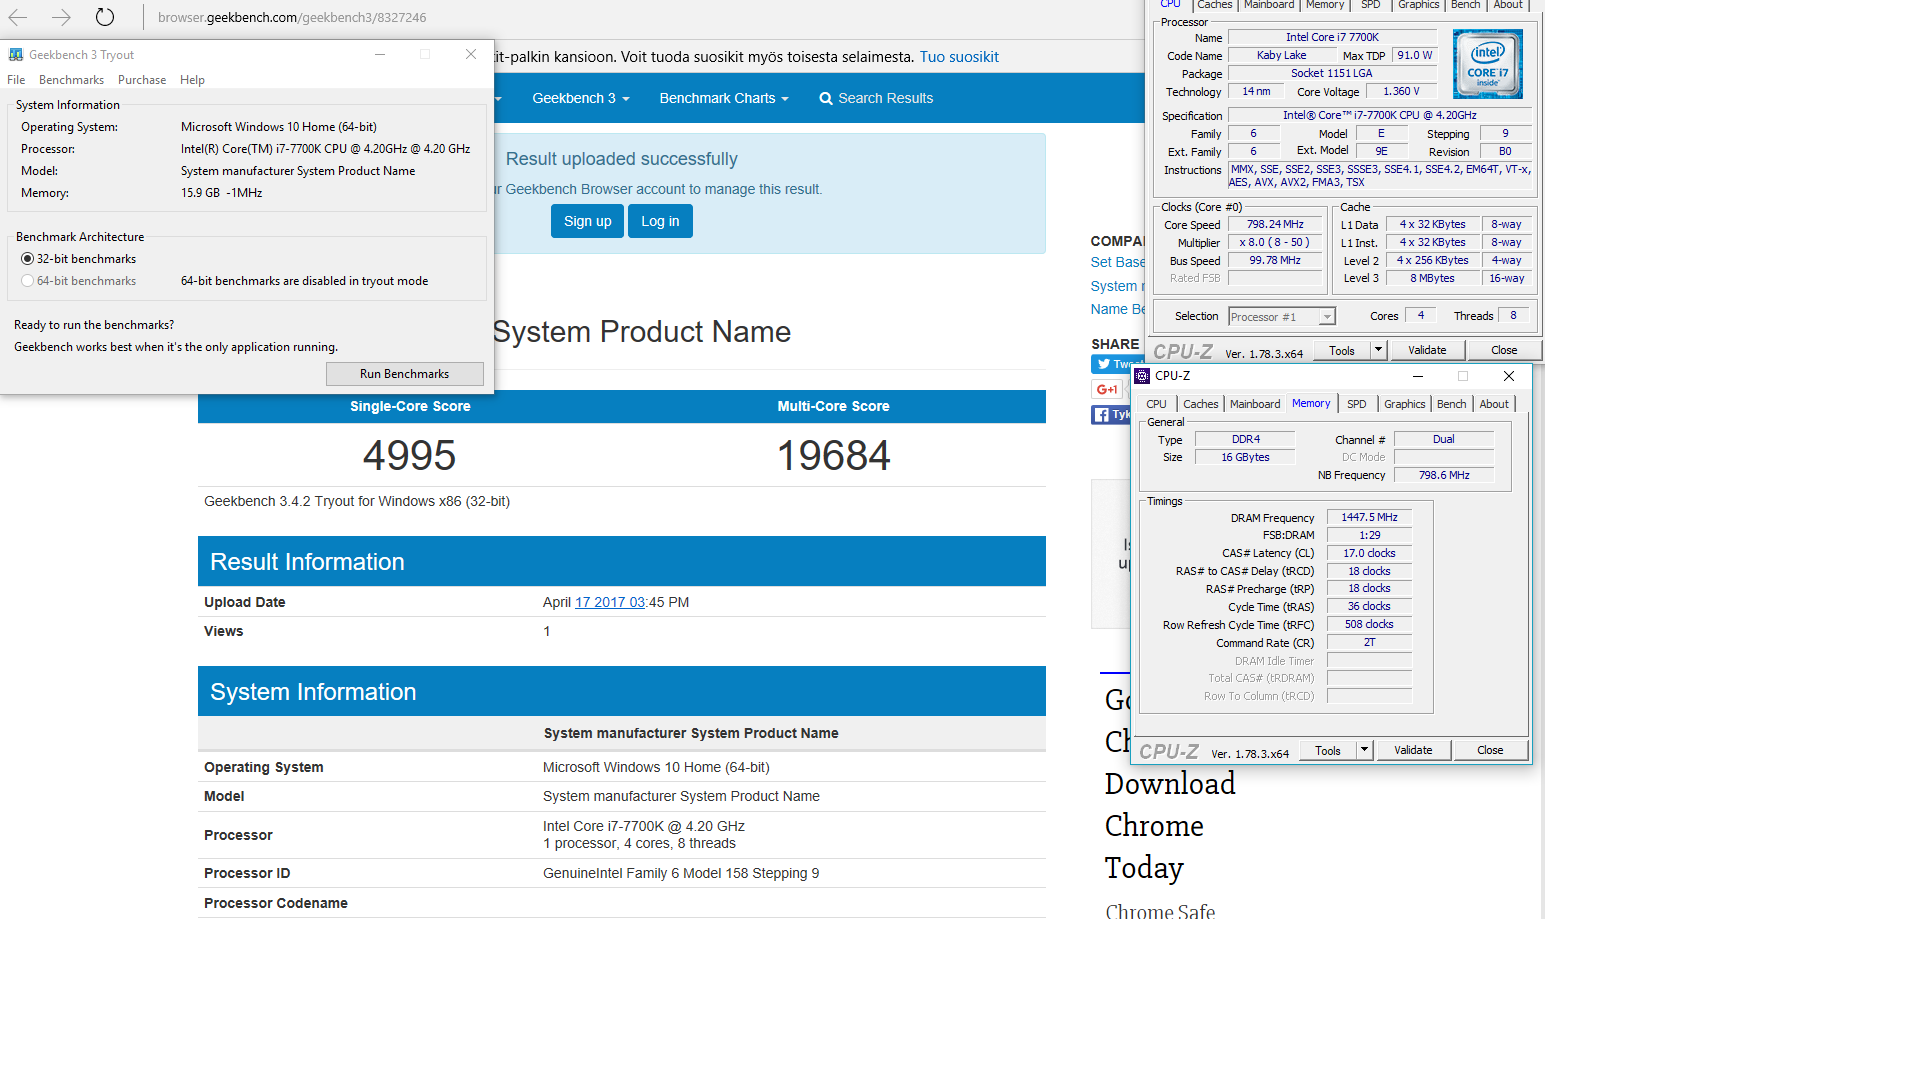Click Close in the upper CPU-Z window

pyautogui.click(x=1504, y=350)
